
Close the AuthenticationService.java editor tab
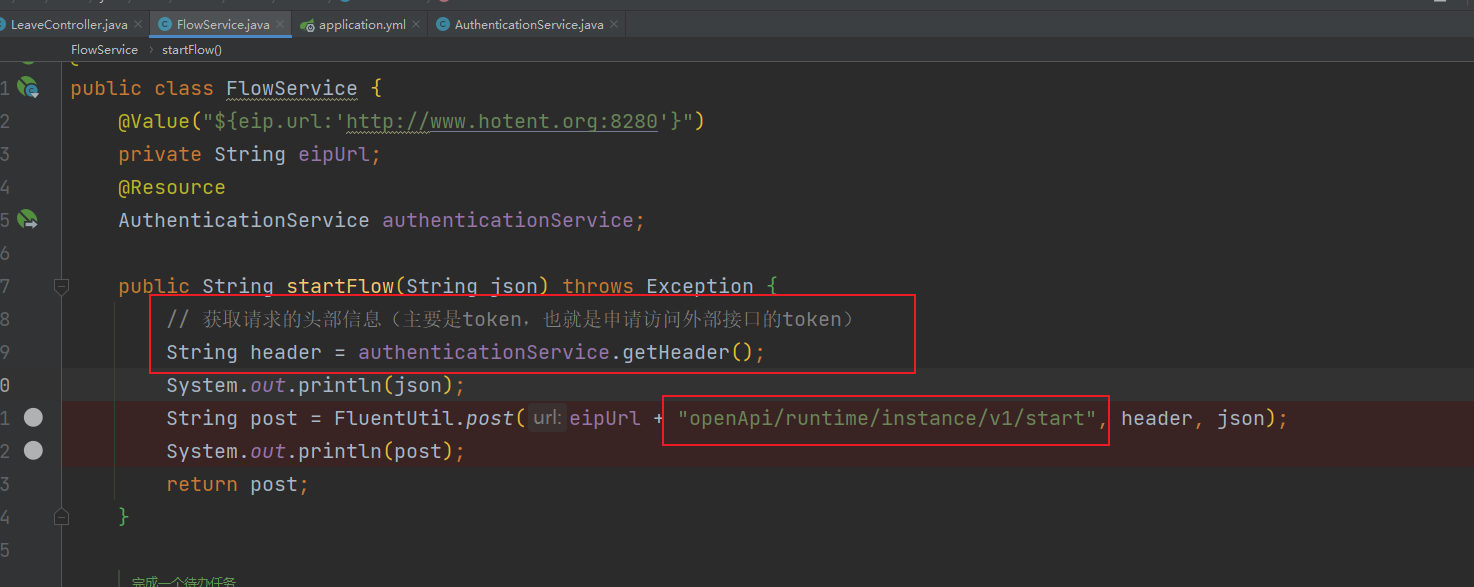(615, 24)
